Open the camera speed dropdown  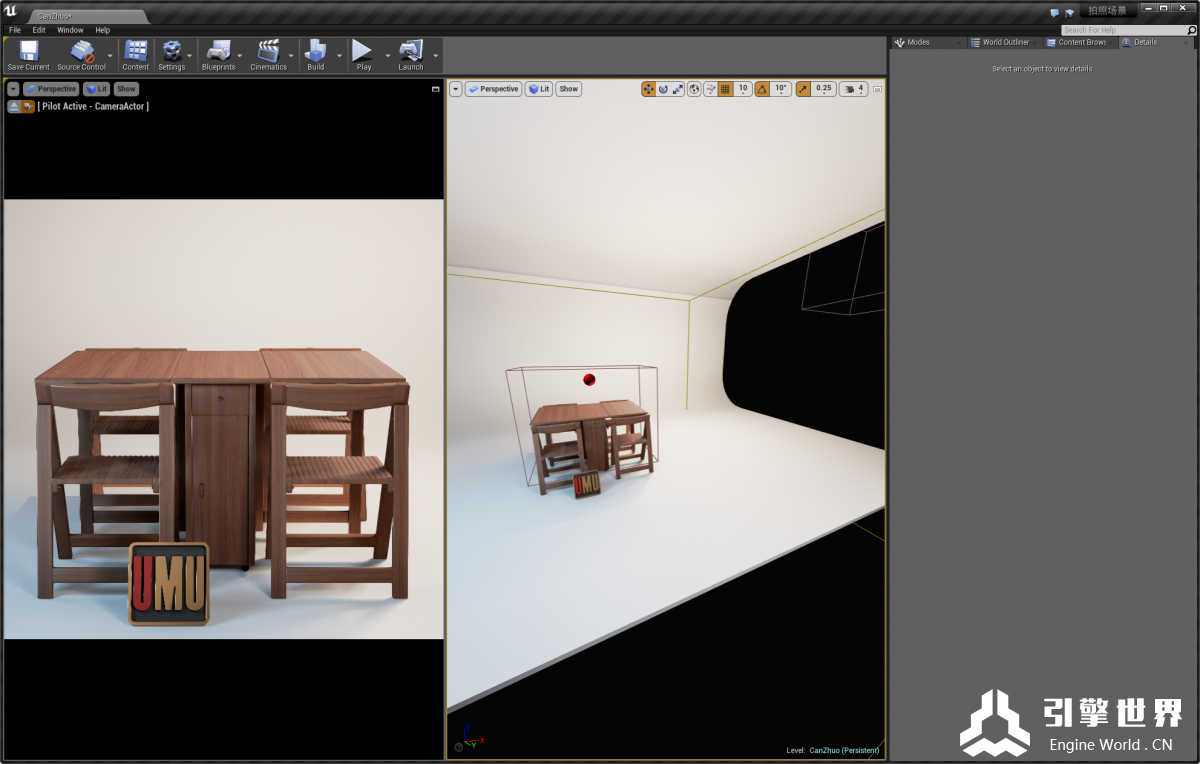[x=853, y=89]
